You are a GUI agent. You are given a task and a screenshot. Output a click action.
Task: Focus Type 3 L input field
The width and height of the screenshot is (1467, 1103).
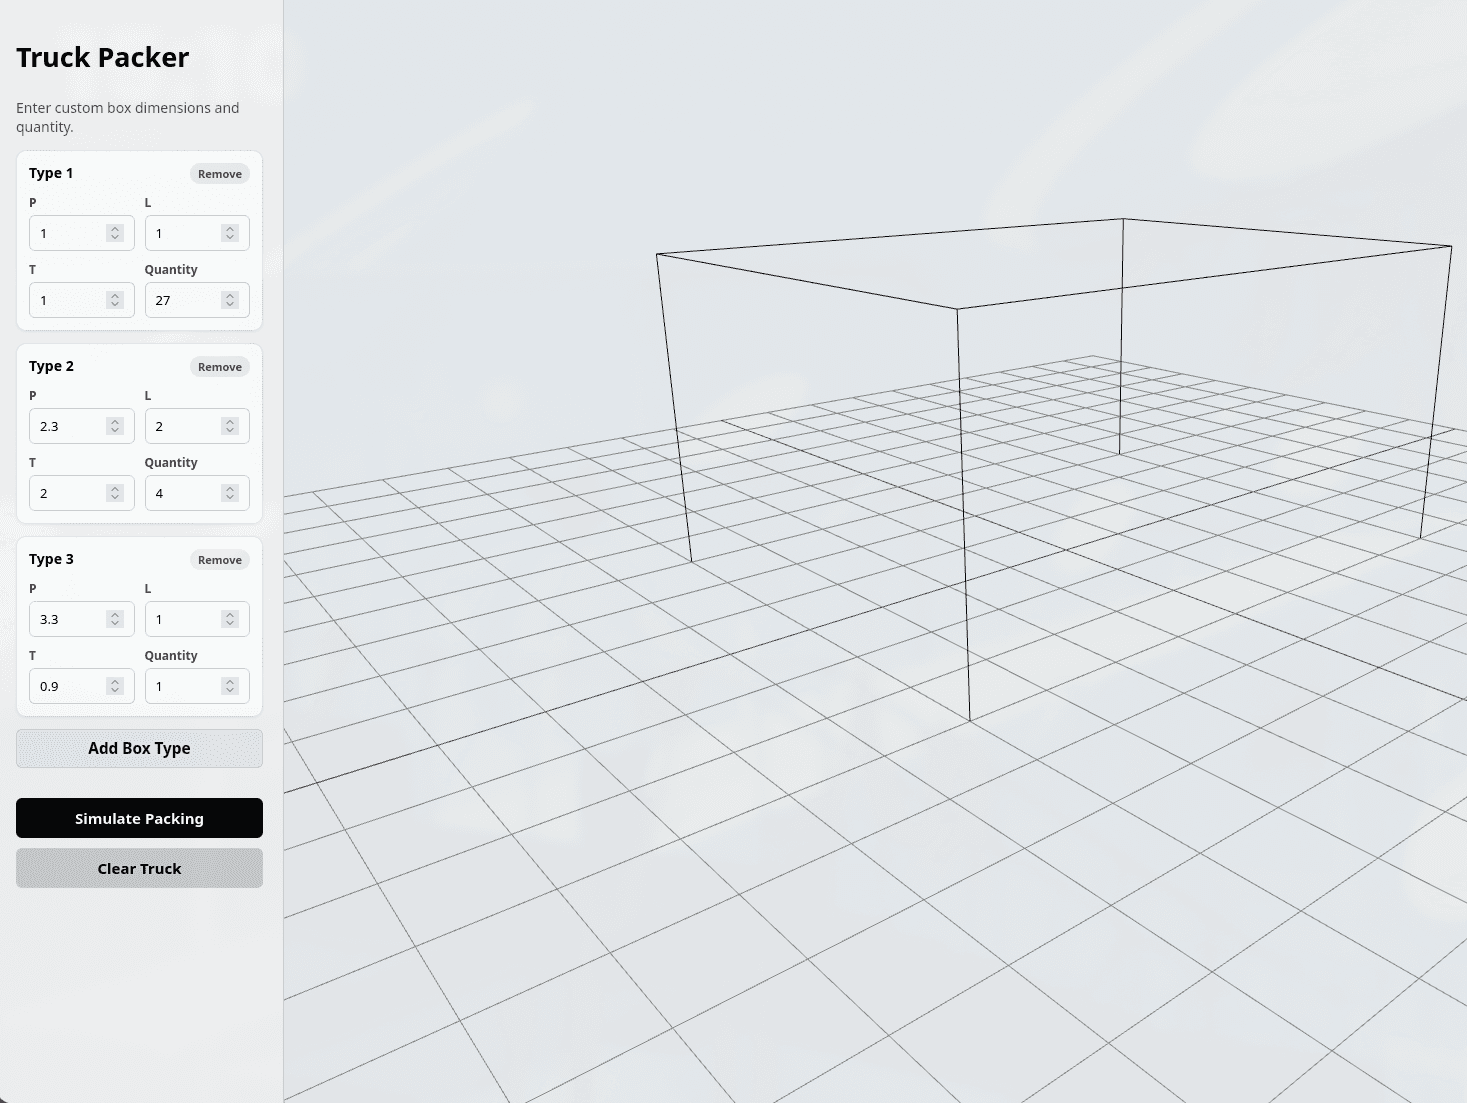(197, 619)
